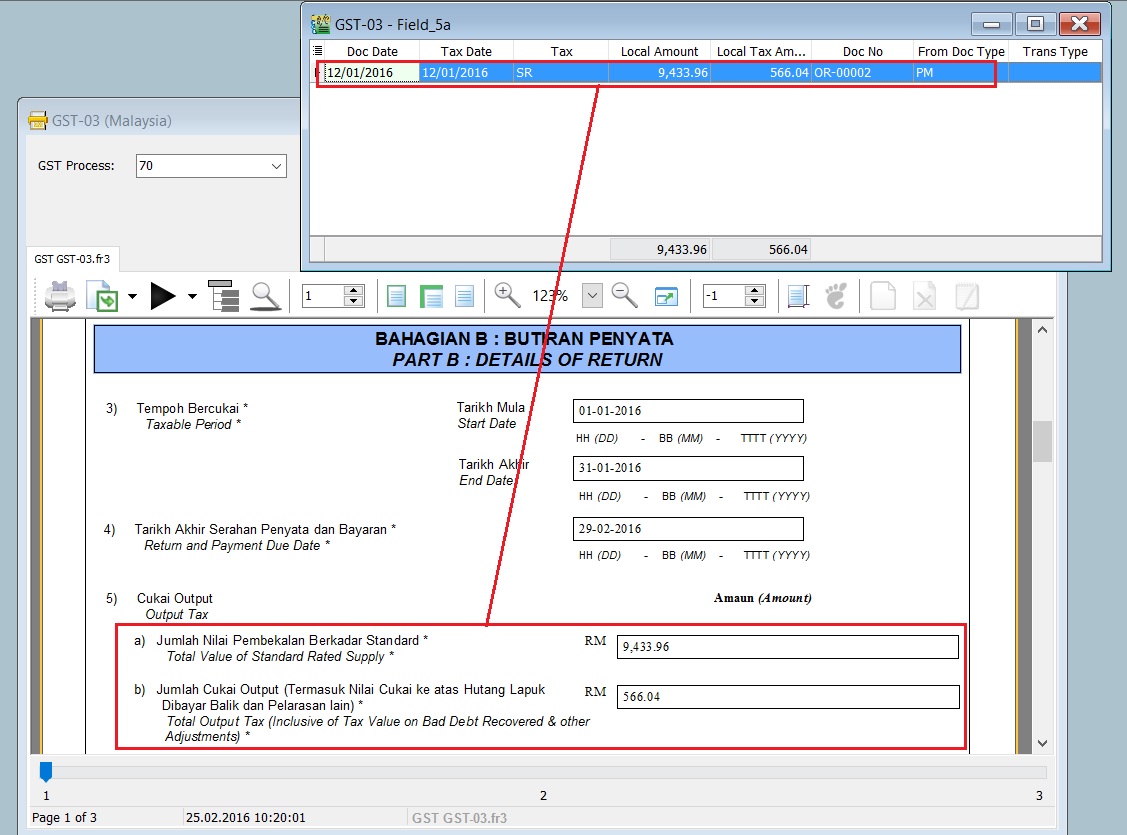
Task: Click the page margins icon
Action: click(797, 296)
